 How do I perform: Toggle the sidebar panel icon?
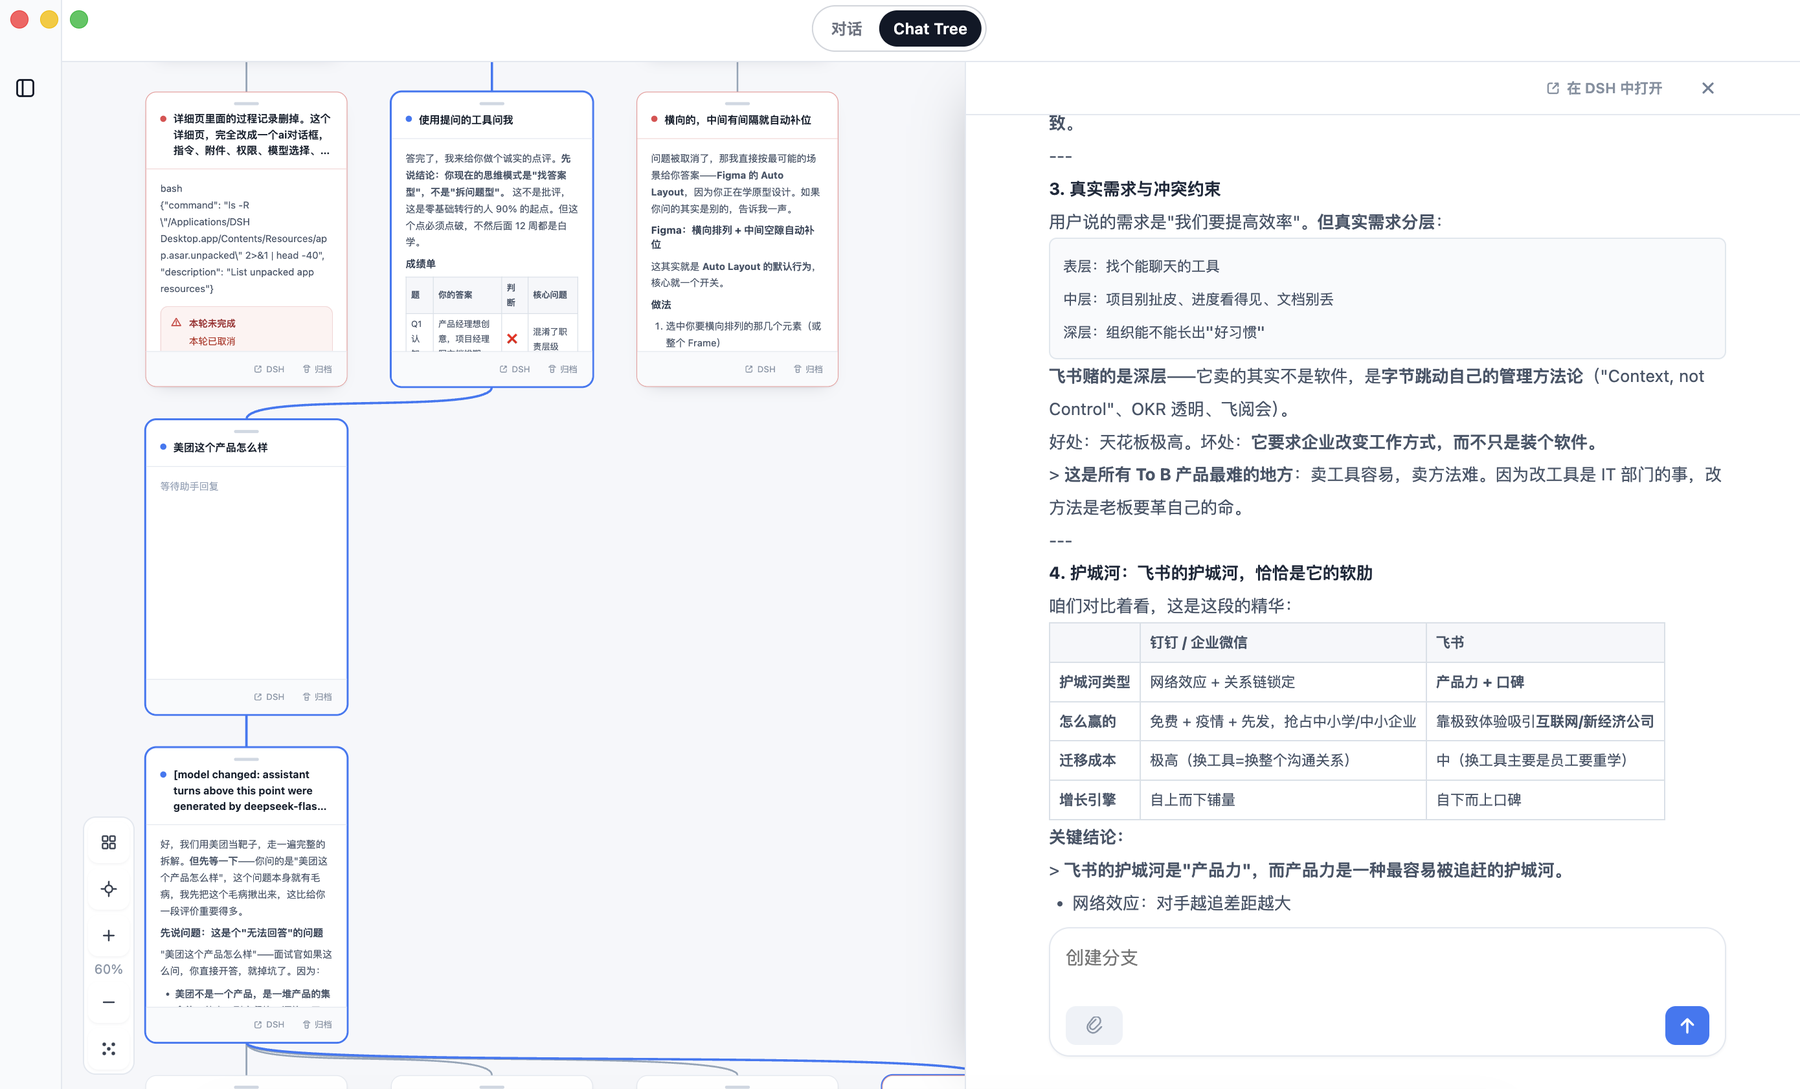[x=26, y=88]
